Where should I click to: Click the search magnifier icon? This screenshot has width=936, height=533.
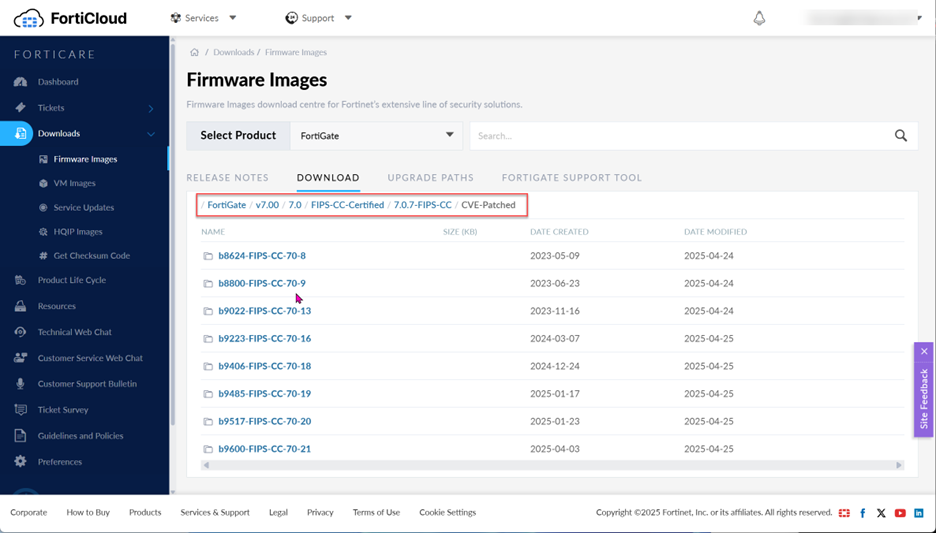[x=900, y=136]
